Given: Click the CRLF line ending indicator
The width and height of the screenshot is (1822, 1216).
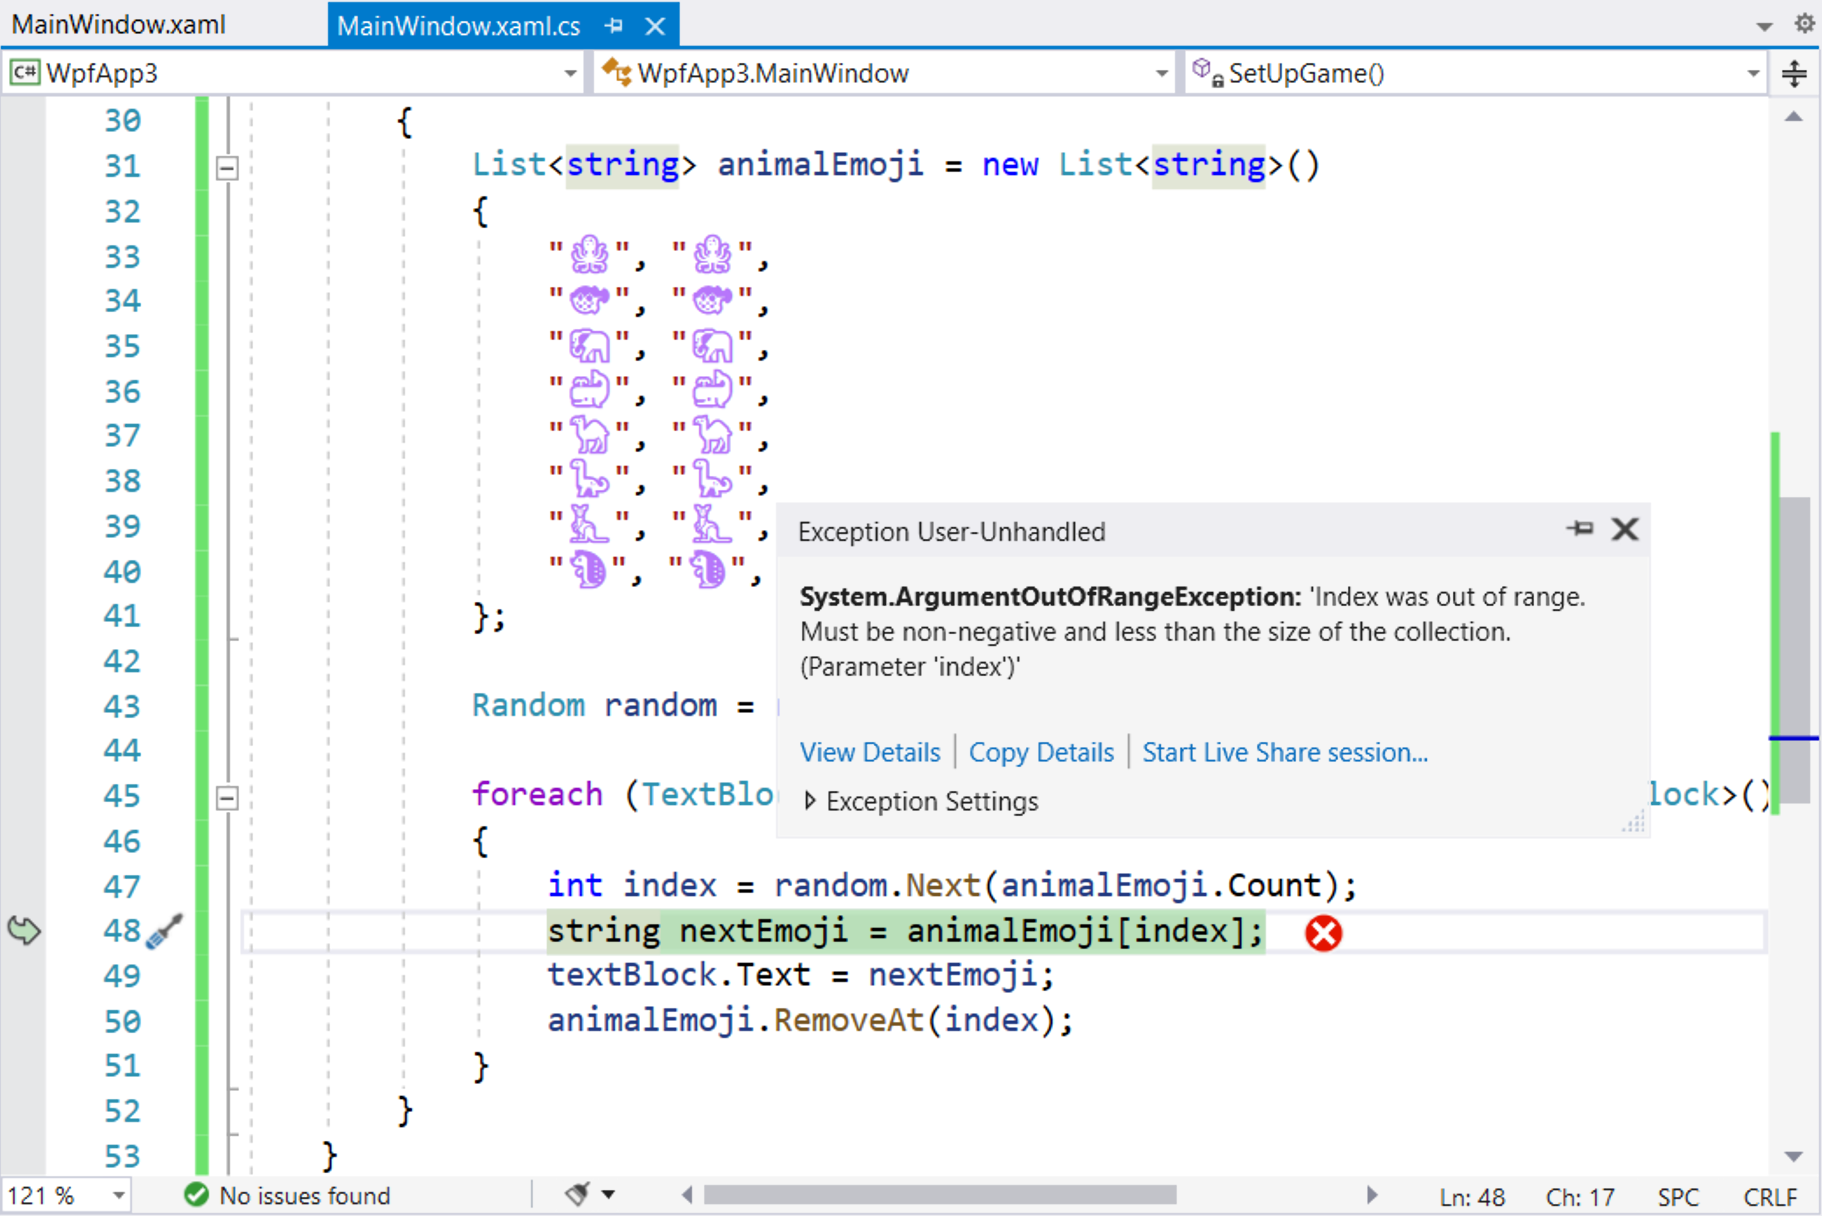Looking at the screenshot, I should click(x=1770, y=1196).
